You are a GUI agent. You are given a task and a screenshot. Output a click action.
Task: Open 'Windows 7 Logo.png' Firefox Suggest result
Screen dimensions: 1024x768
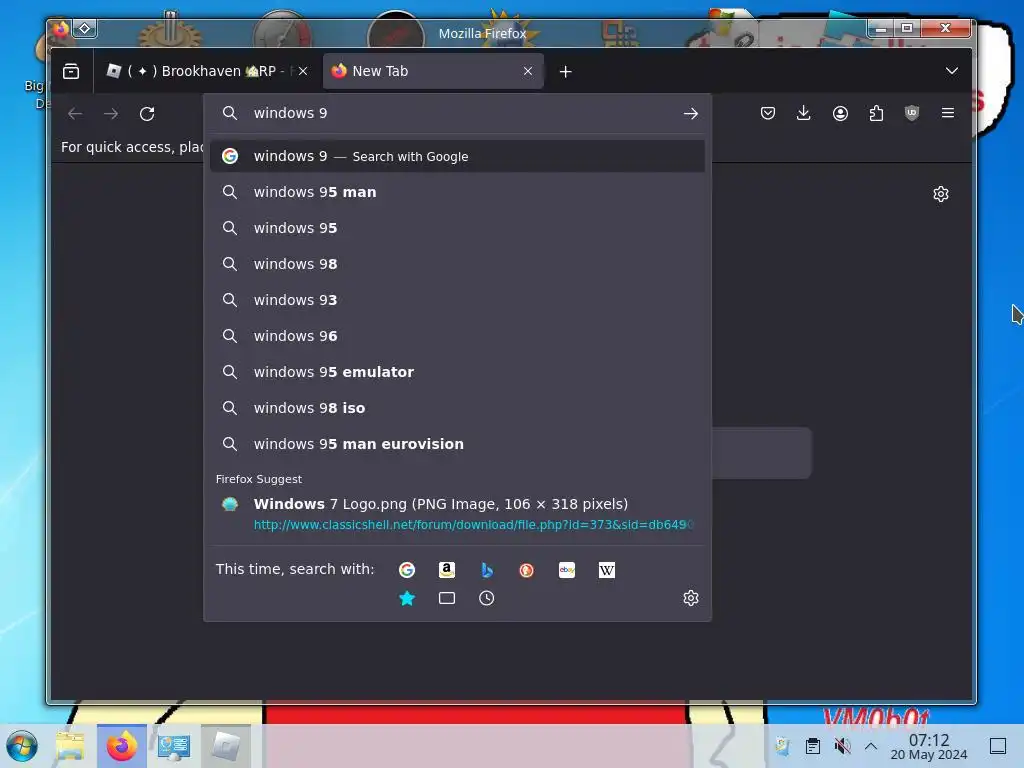click(457, 513)
